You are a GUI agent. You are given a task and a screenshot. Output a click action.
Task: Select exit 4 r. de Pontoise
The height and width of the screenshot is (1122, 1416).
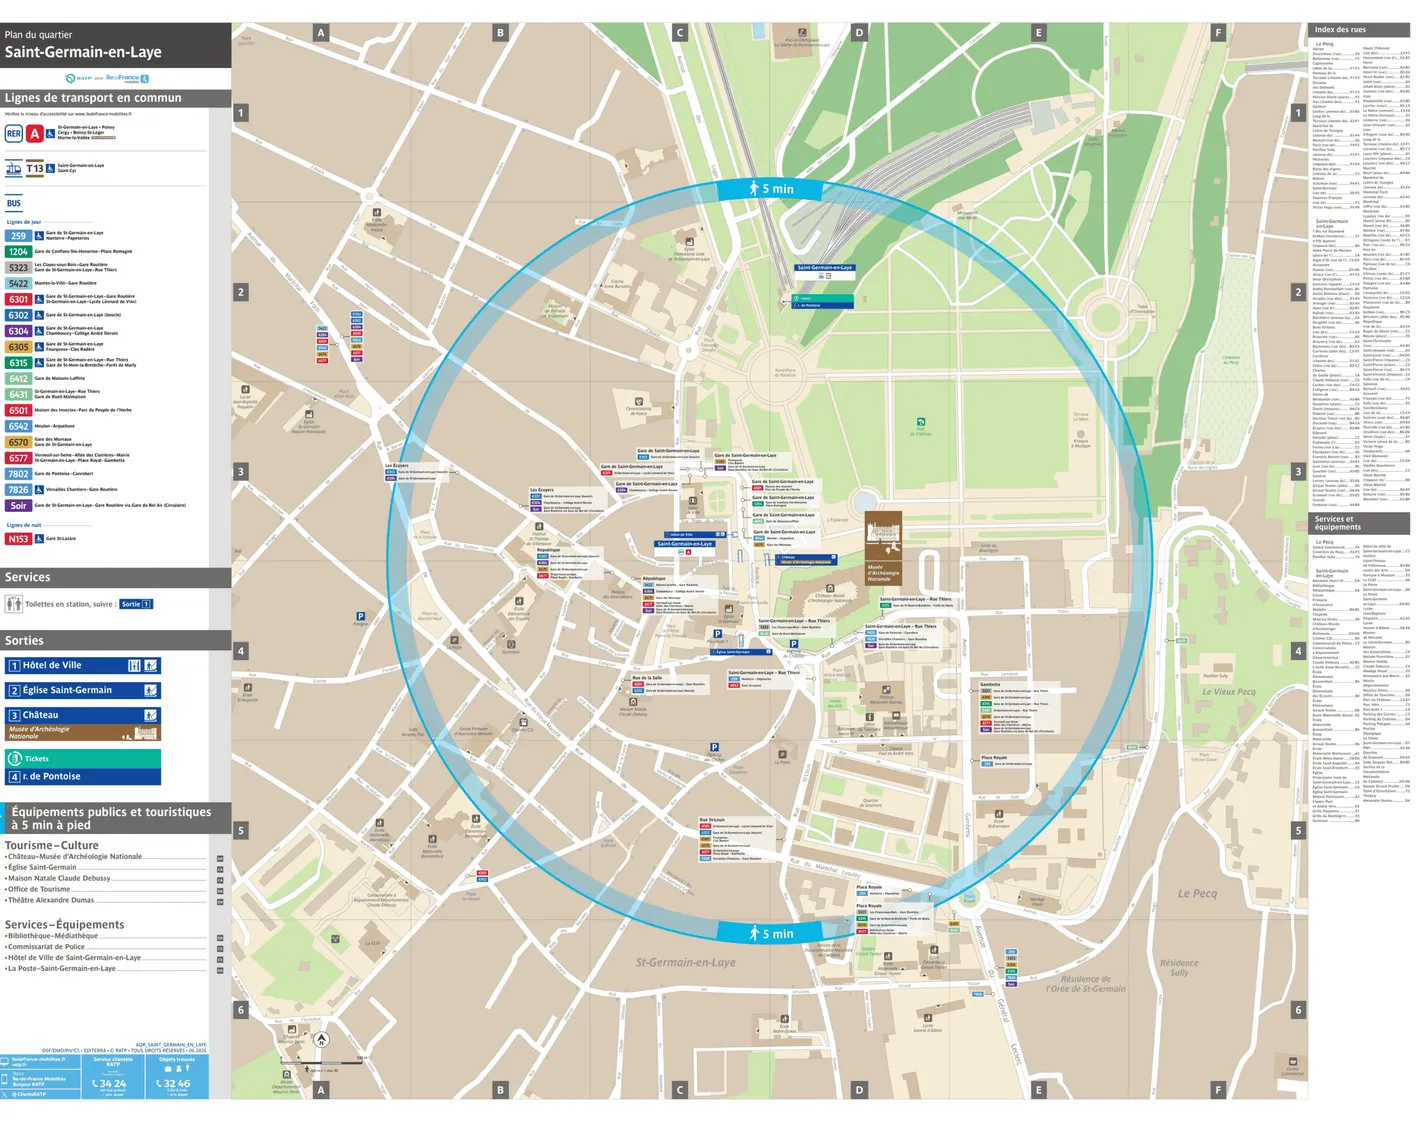[83, 776]
